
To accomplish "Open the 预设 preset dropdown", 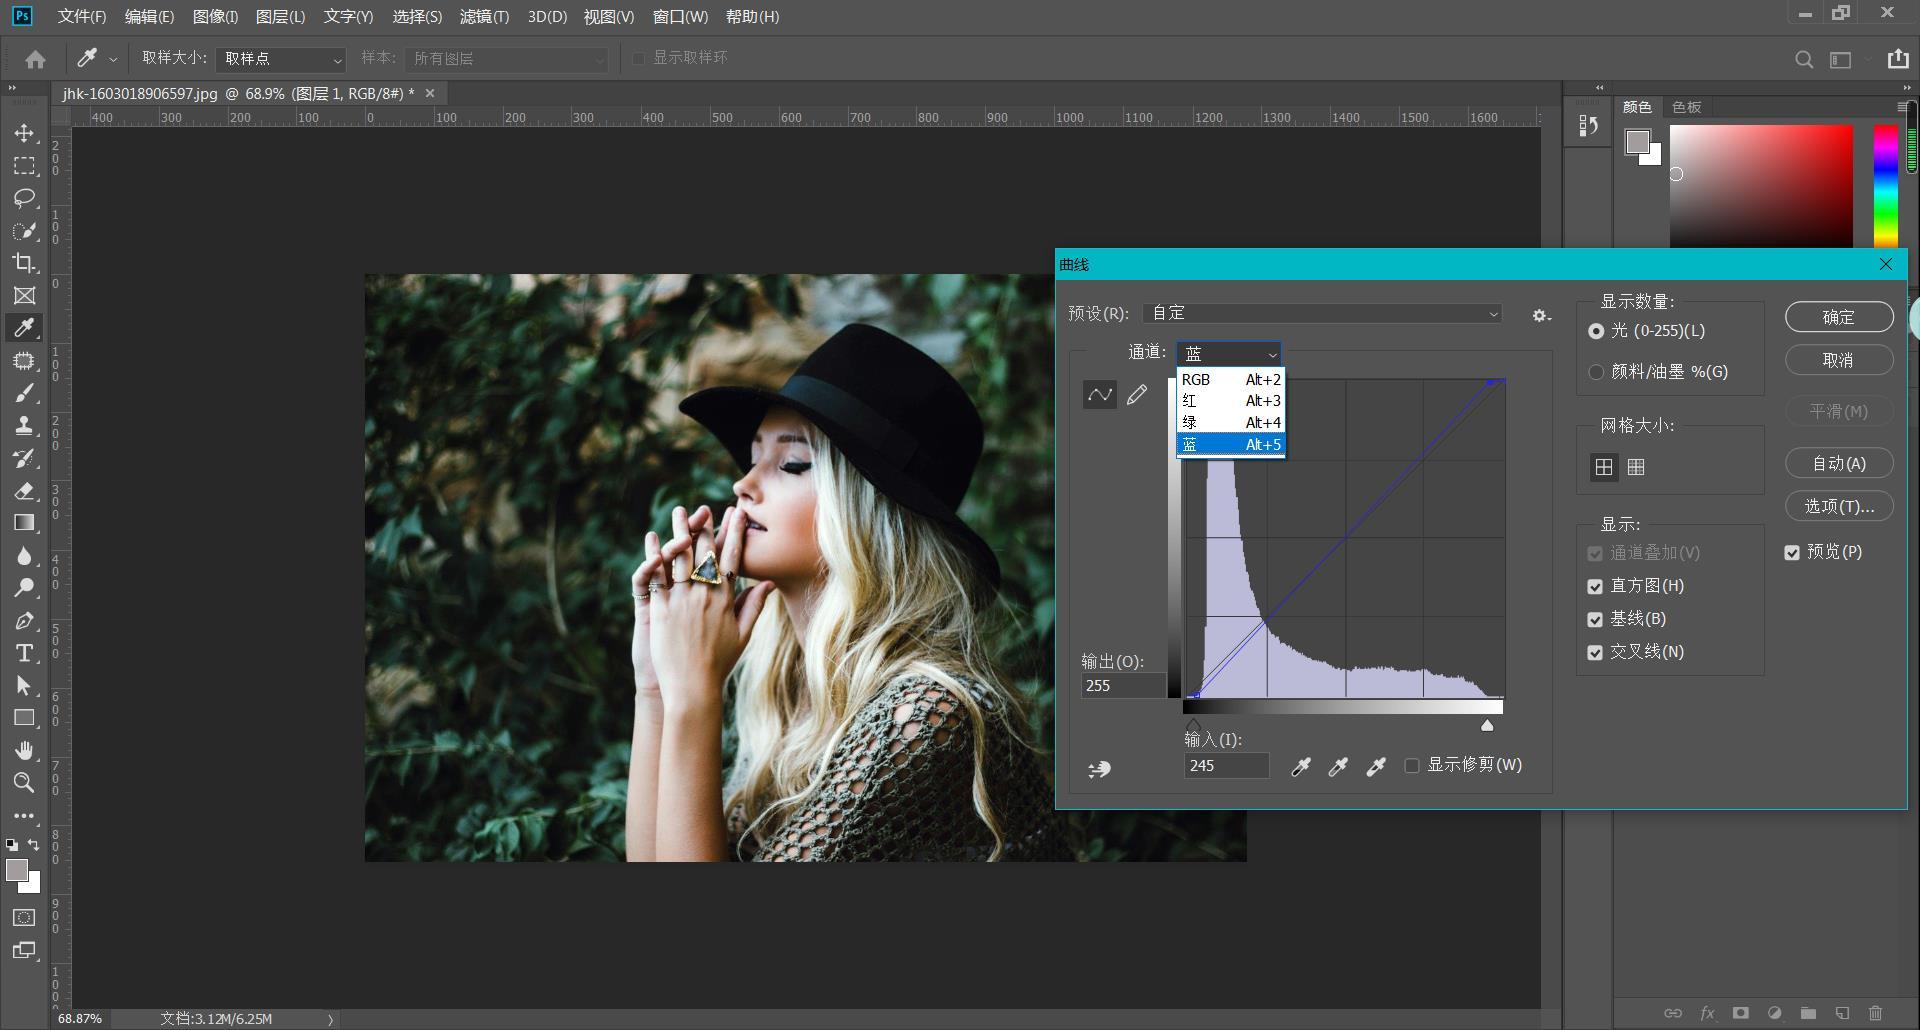I will [1322, 314].
